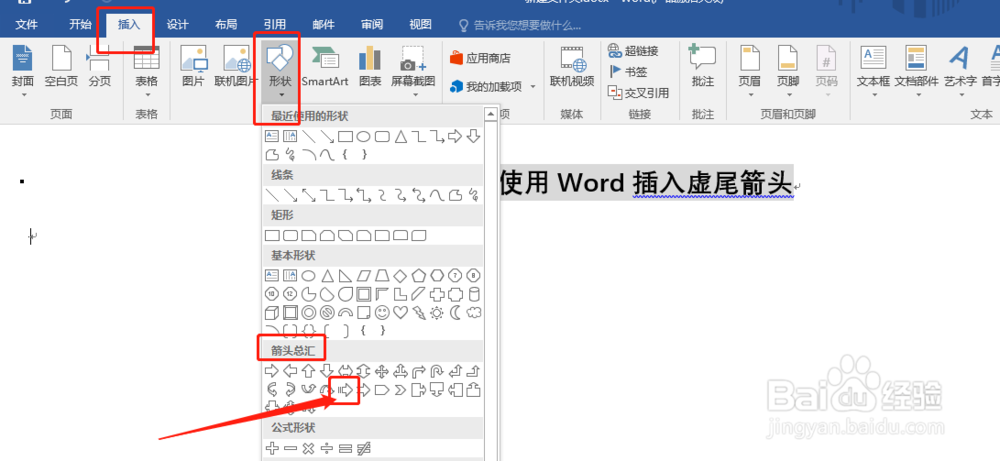Insert 艺术字 WordArt

coord(960,70)
